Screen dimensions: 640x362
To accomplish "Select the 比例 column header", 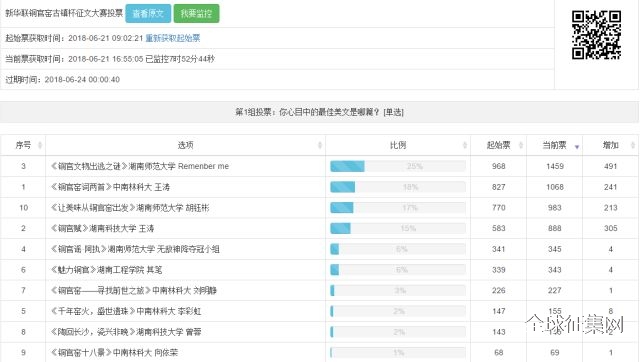I will [398, 145].
